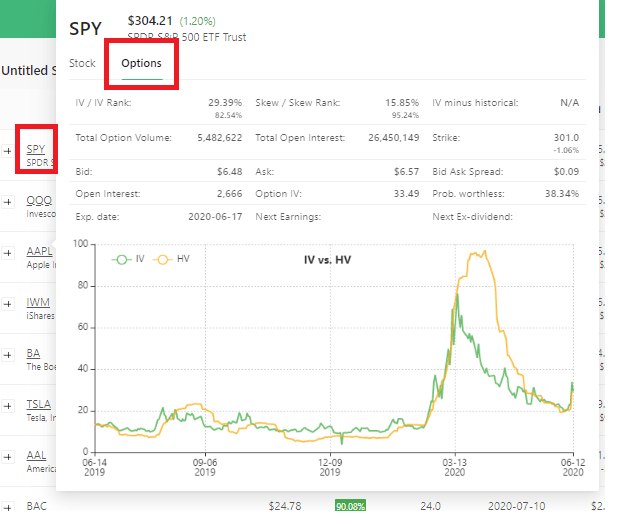
Task: Expand the AAPL row plus icon
Action: click(x=8, y=253)
